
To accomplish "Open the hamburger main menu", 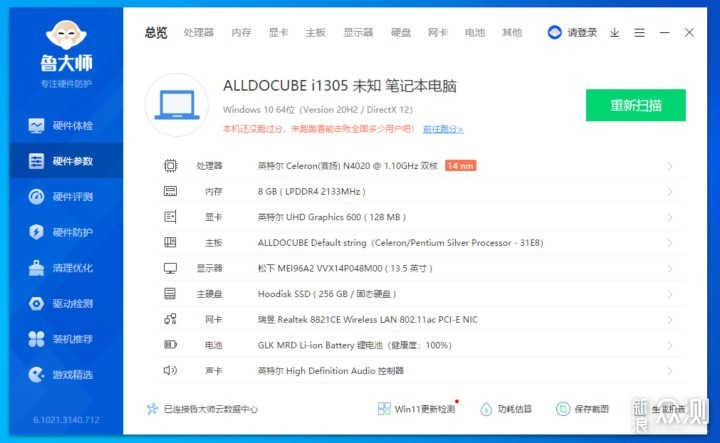I will pos(639,33).
